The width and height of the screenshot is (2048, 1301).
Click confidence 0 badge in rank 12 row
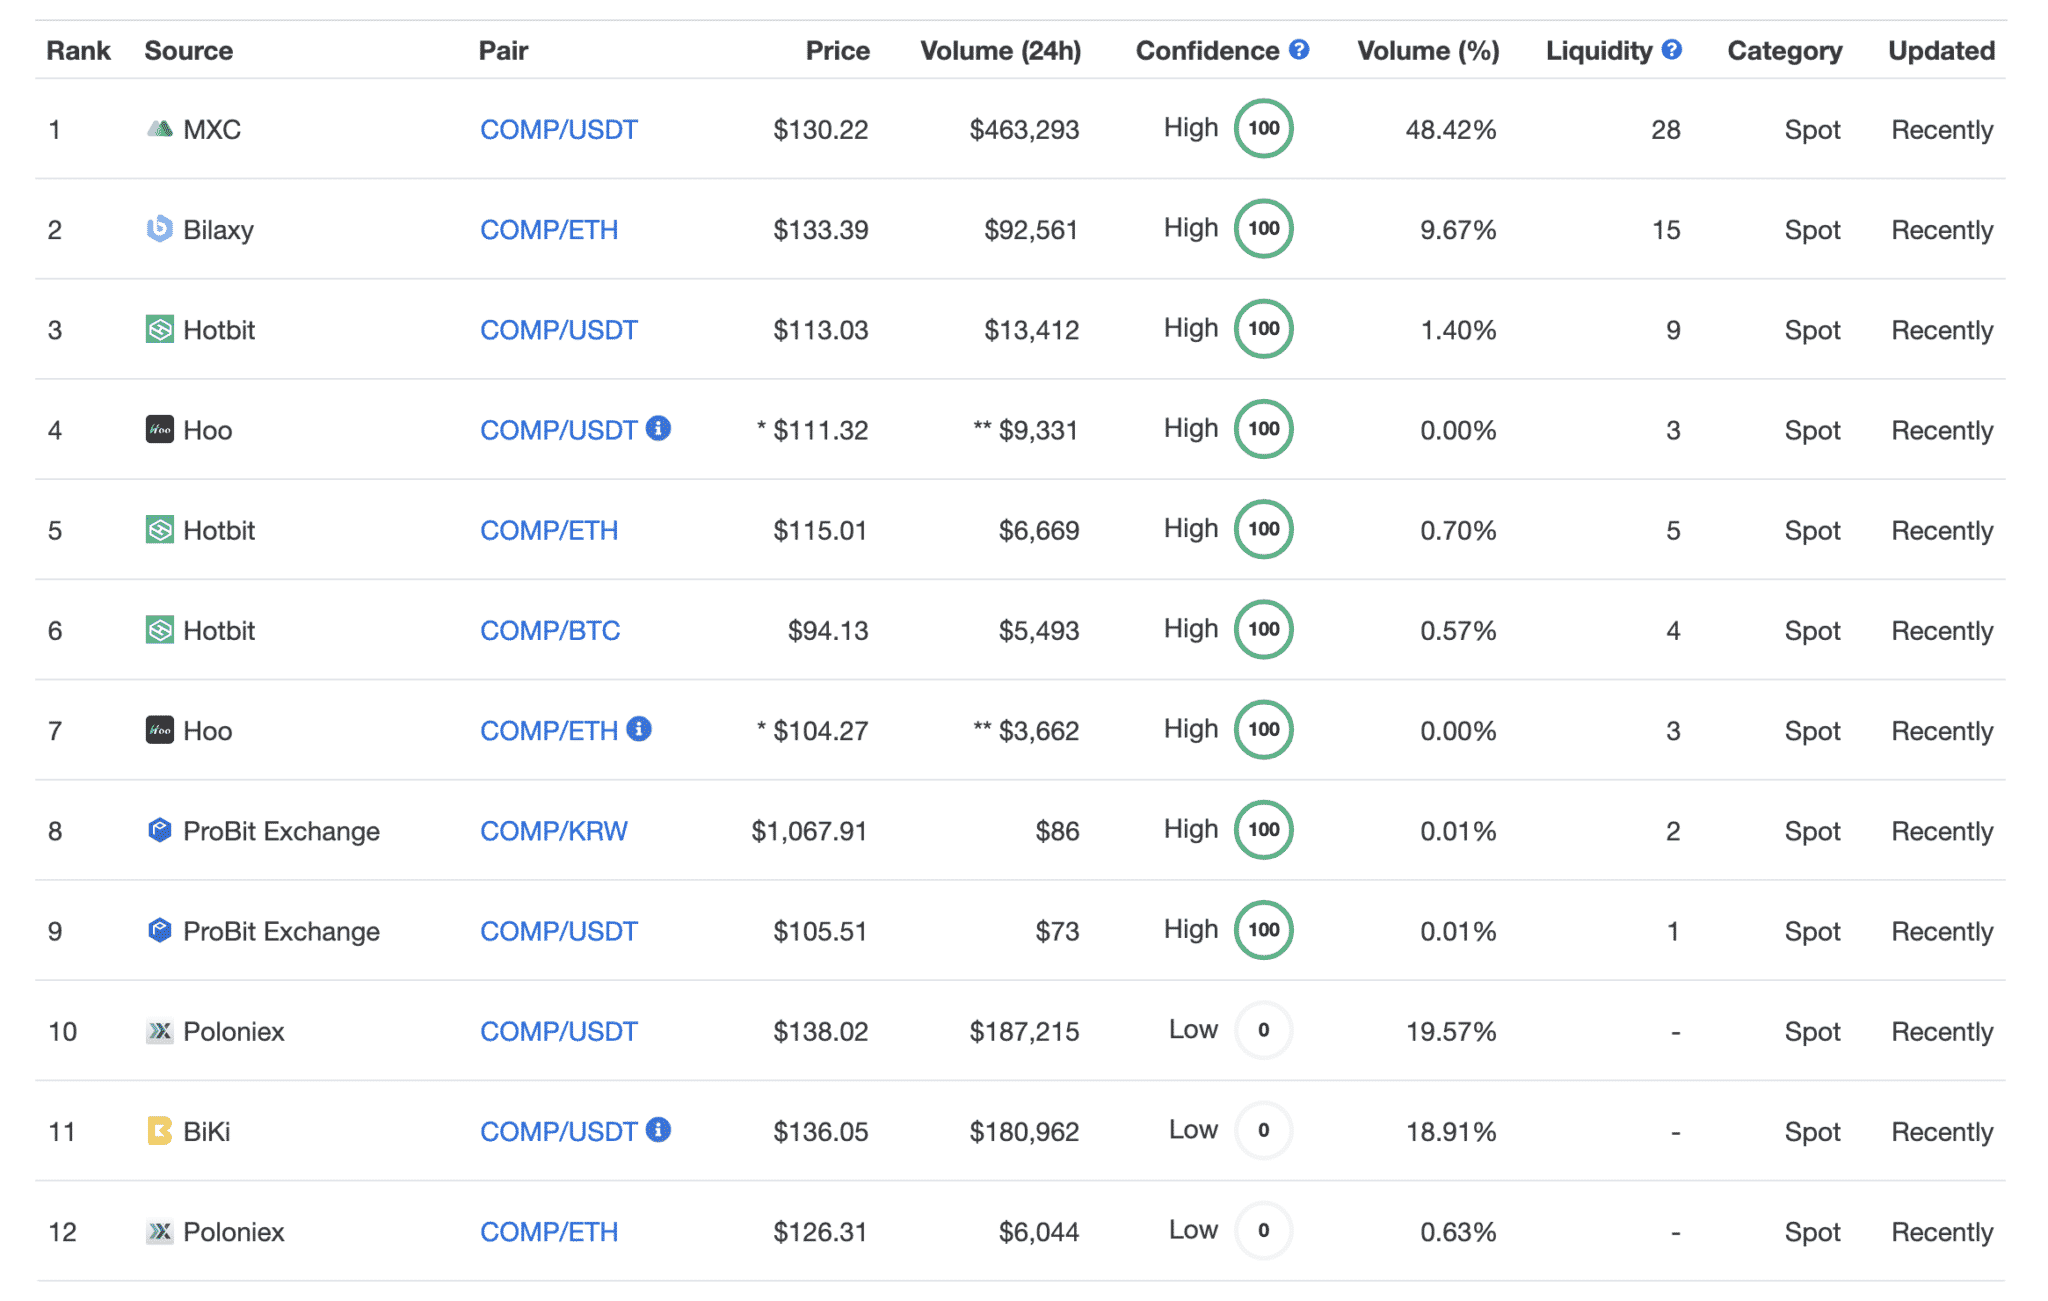tap(1264, 1230)
